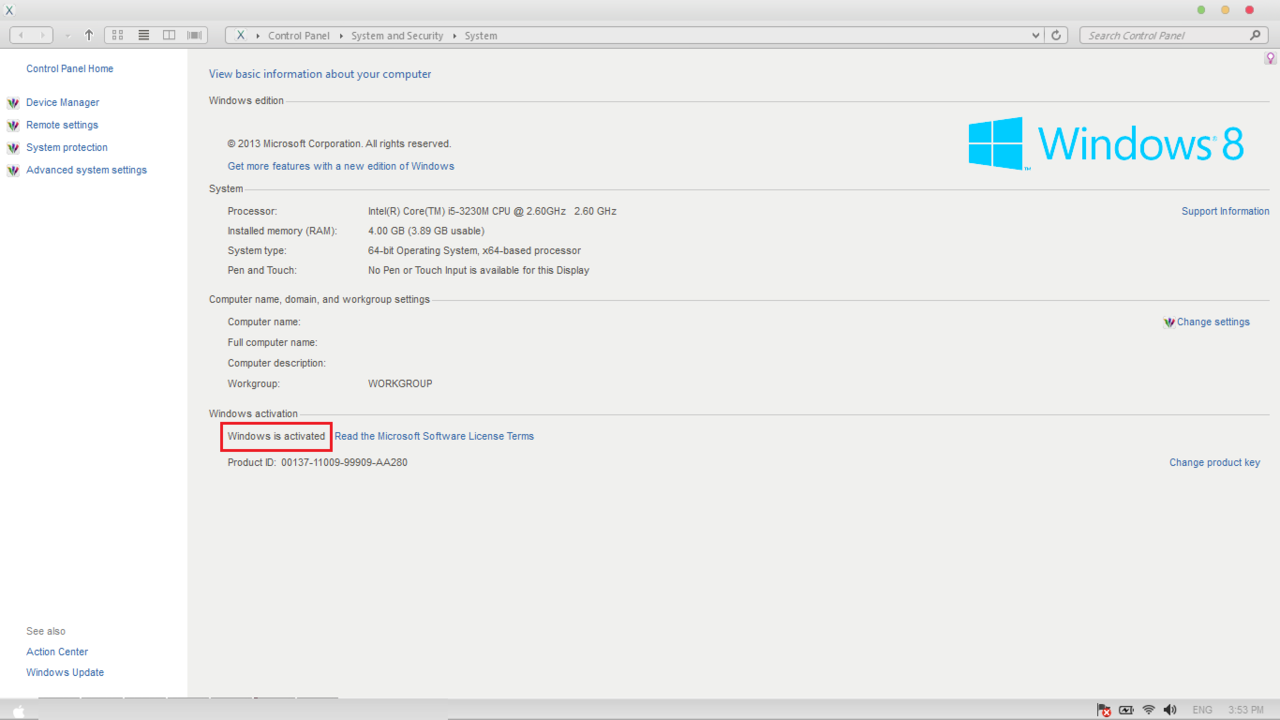Switch to column split view
Image resolution: width=1280 pixels, height=720 pixels.
[169, 35]
